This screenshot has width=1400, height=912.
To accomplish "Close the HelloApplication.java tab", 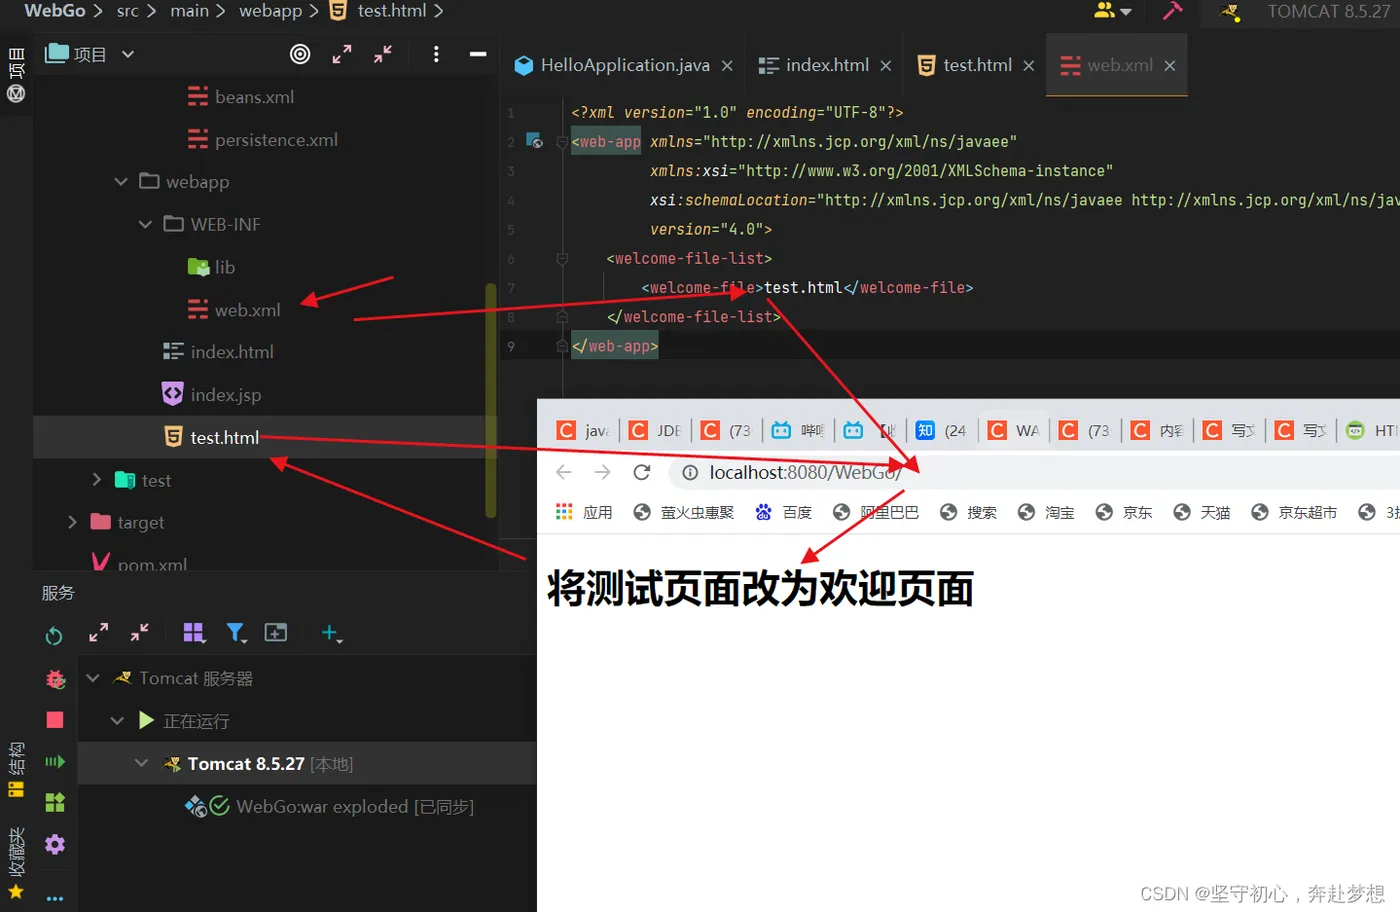I will (727, 66).
